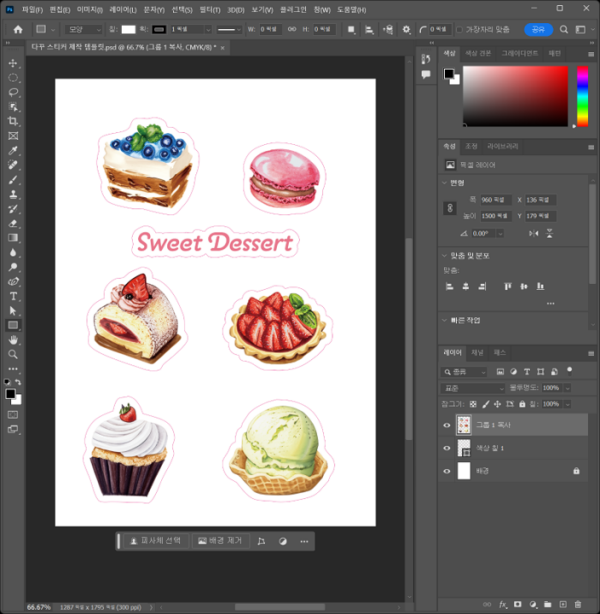Switch to the 조정 tab
The width and height of the screenshot is (600, 614).
[x=471, y=146]
